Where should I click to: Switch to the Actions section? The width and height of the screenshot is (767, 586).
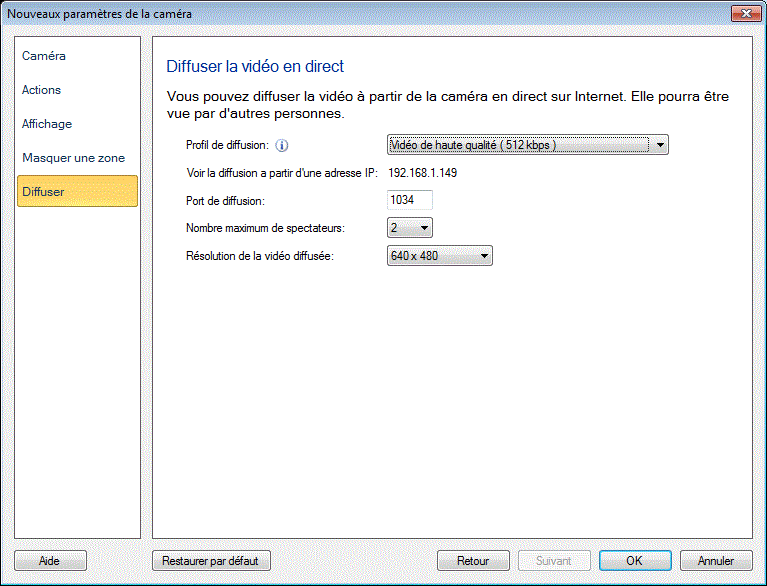click(x=42, y=90)
